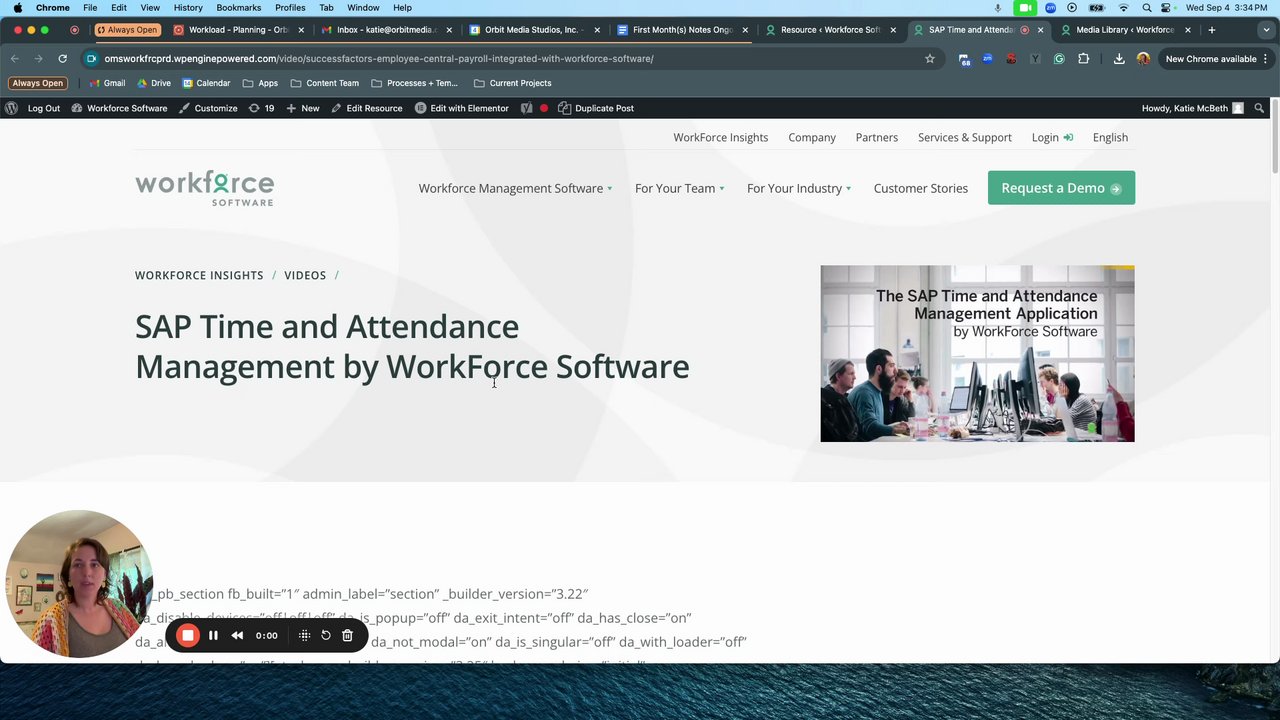Viewport: 1280px width, 720px height.
Task: Add New content from admin bar
Action: (303, 108)
